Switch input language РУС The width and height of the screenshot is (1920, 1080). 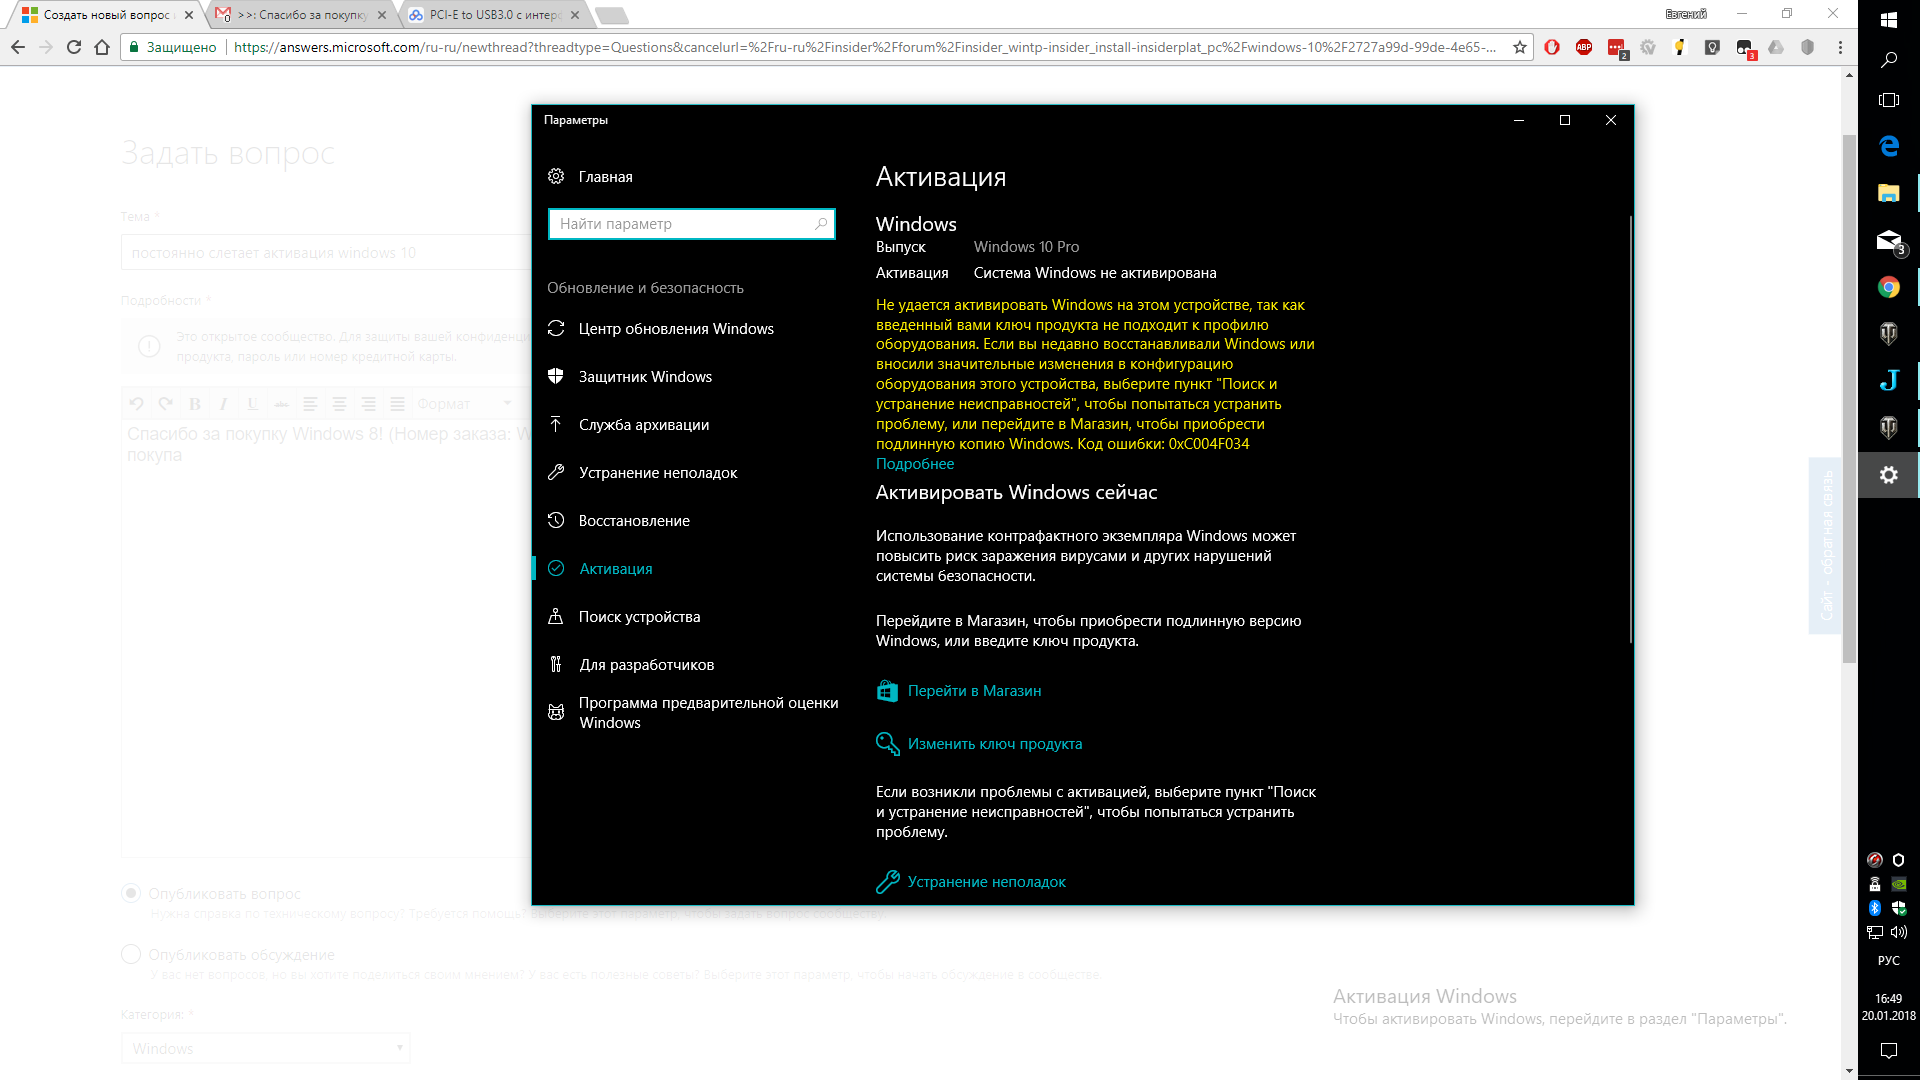coord(1889,960)
